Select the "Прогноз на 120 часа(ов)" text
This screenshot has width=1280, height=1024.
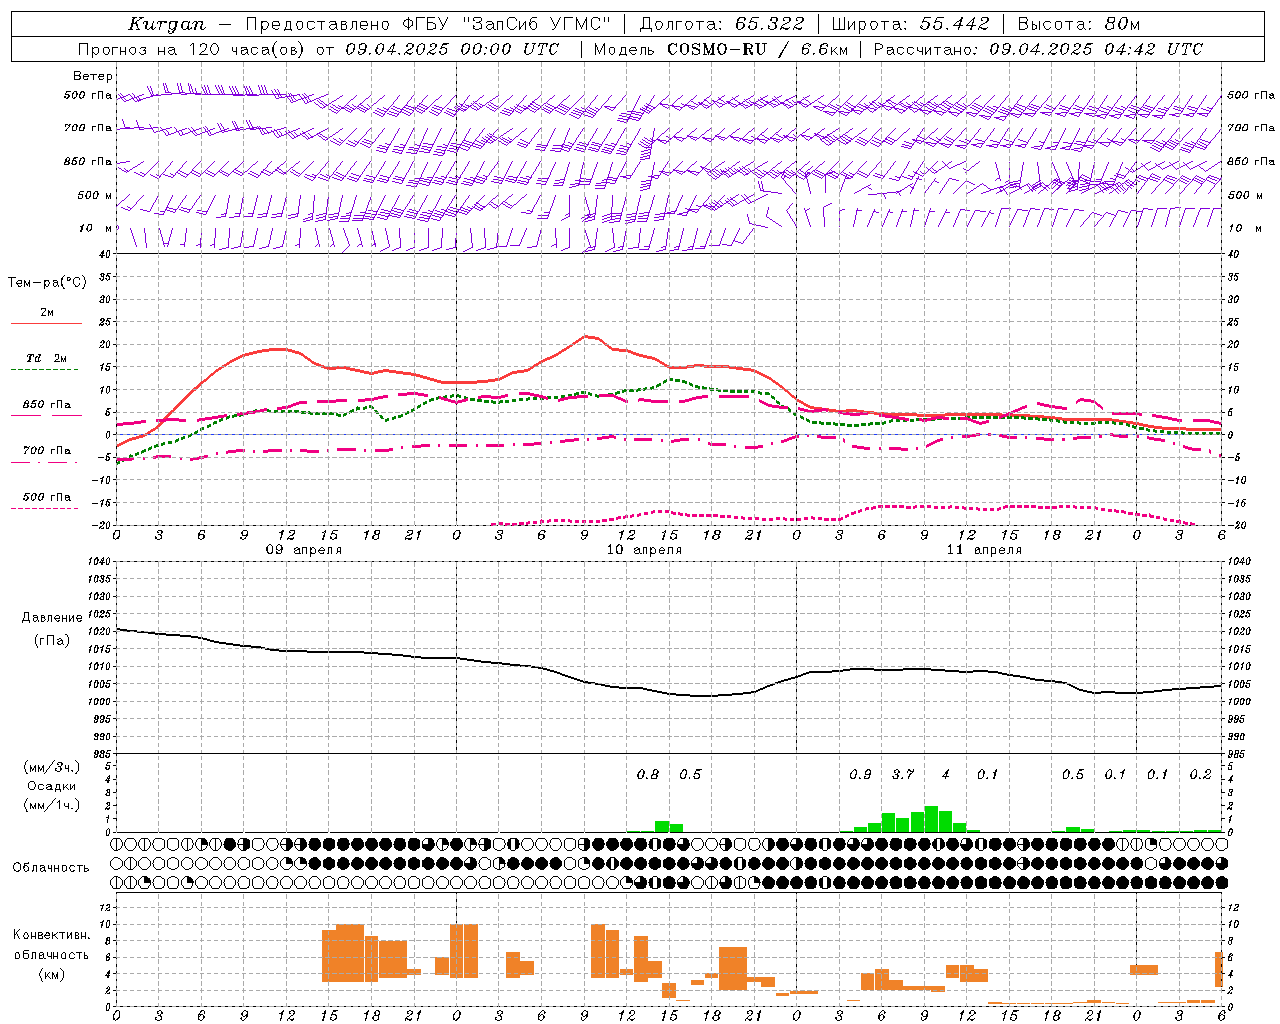[193, 49]
